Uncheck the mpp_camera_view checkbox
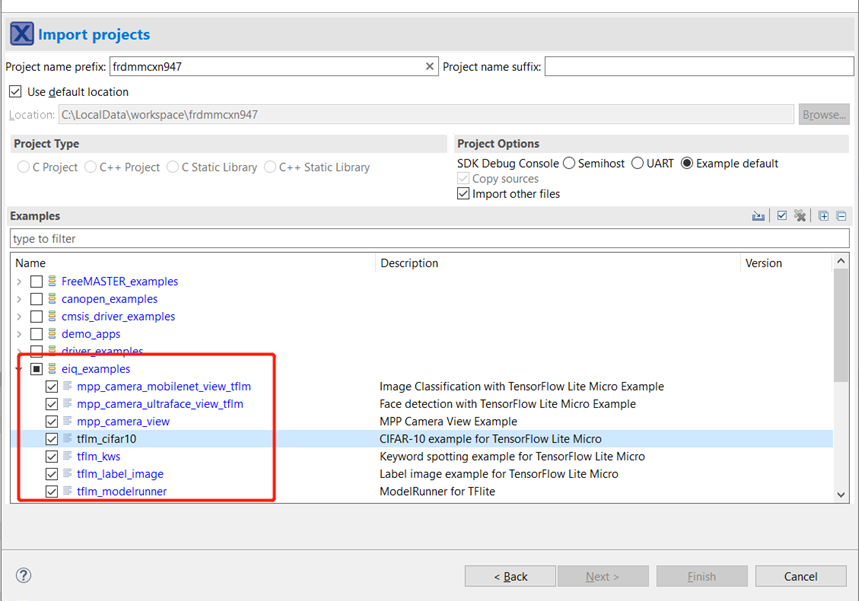Screen dimensions: 859x601 coord(51,422)
